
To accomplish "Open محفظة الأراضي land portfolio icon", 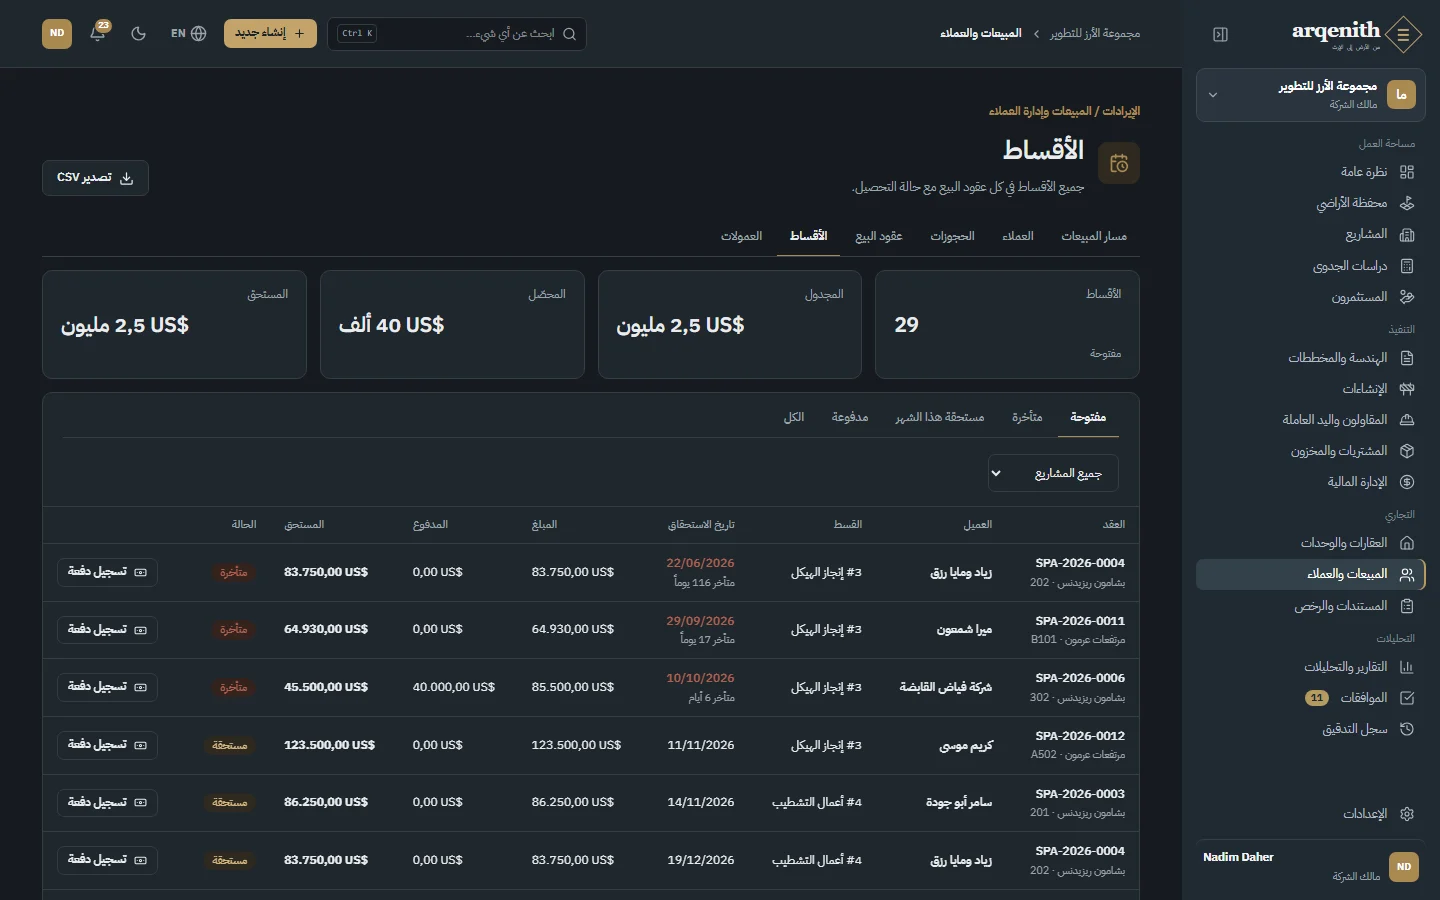I will coord(1407,203).
